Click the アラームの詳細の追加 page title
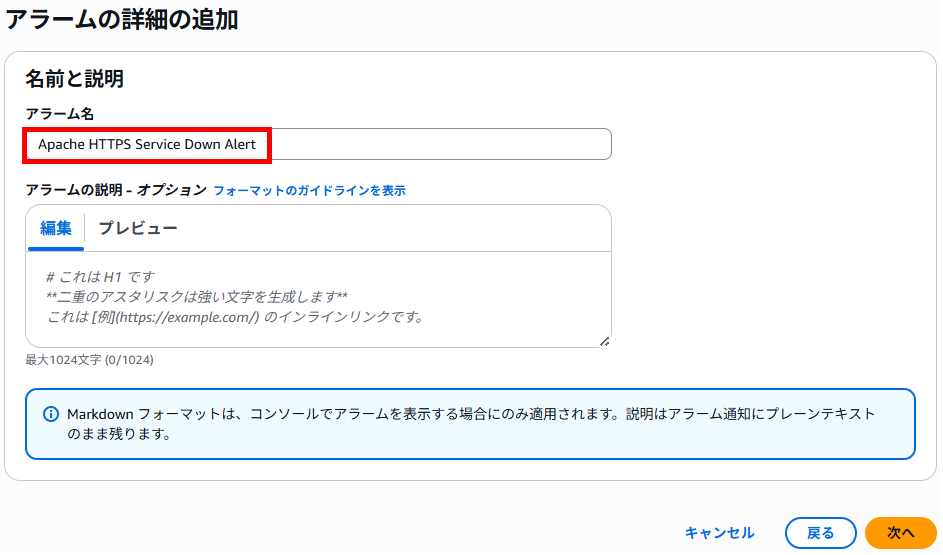This screenshot has width=943, height=555. 122,19
